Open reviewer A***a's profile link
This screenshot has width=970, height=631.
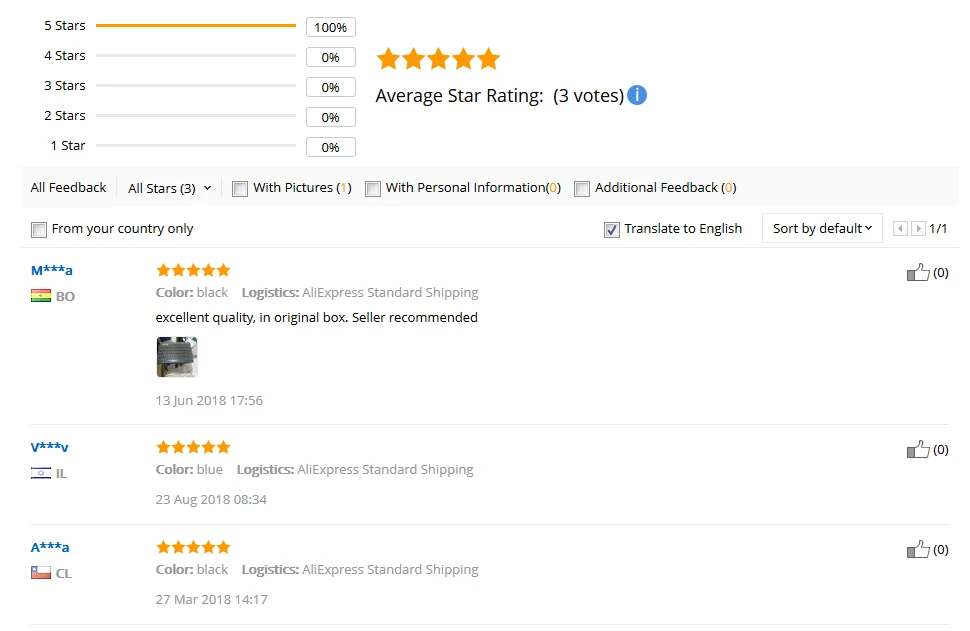coord(50,548)
